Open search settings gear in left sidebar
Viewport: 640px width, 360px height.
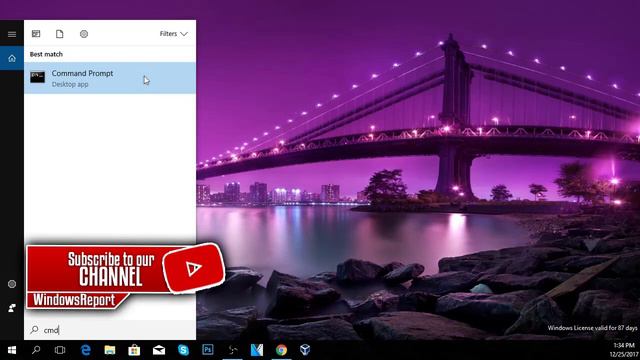pyautogui.click(x=12, y=284)
